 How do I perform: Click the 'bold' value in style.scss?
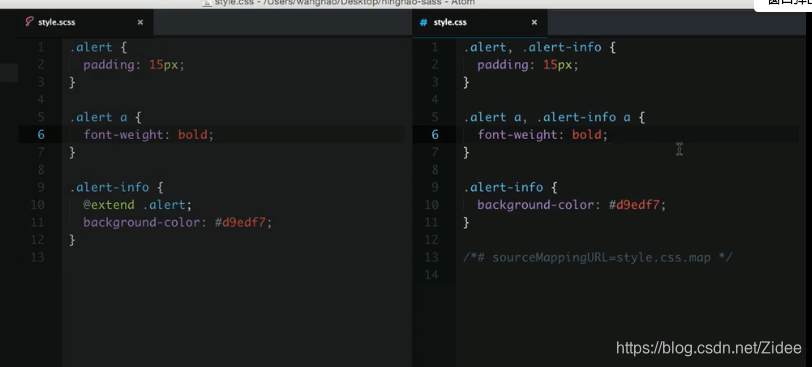[x=193, y=135]
